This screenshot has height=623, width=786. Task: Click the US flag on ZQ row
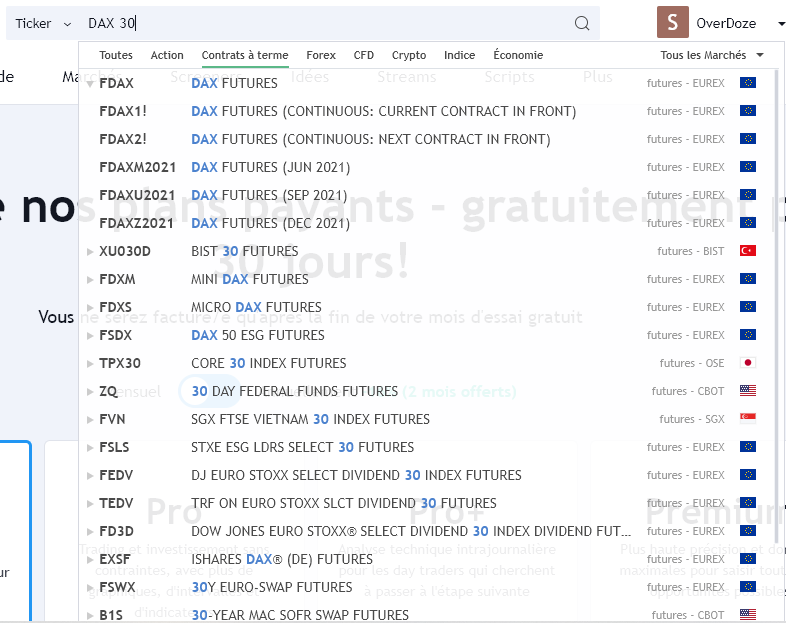[x=747, y=391]
